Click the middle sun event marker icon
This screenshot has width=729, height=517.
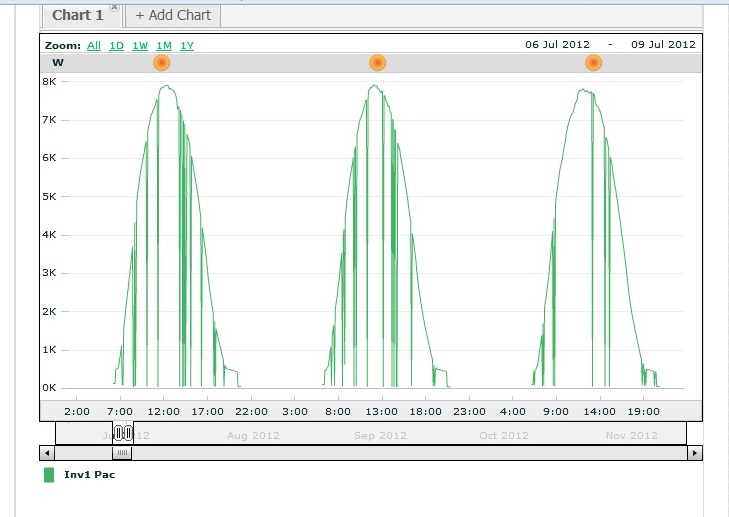pos(377,63)
